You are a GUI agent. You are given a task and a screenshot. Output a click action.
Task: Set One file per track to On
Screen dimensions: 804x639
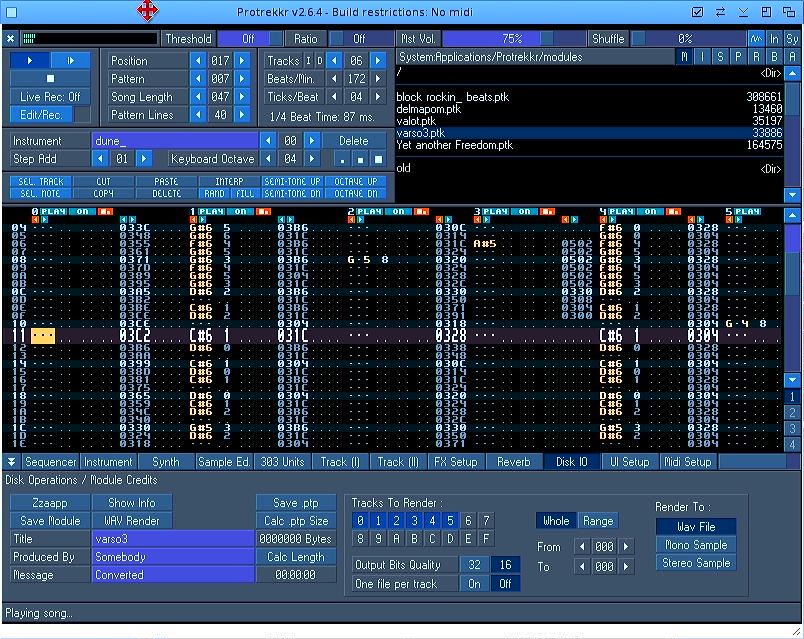[x=474, y=584]
